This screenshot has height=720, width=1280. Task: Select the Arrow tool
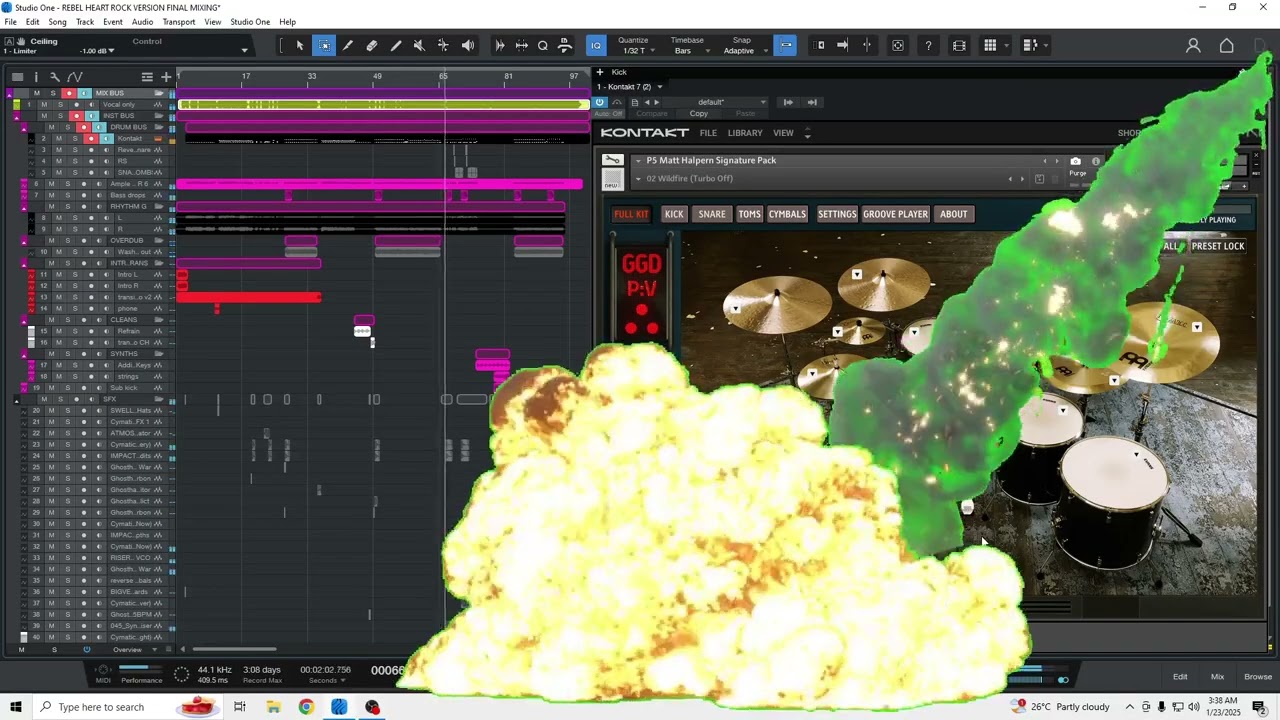pyautogui.click(x=300, y=45)
